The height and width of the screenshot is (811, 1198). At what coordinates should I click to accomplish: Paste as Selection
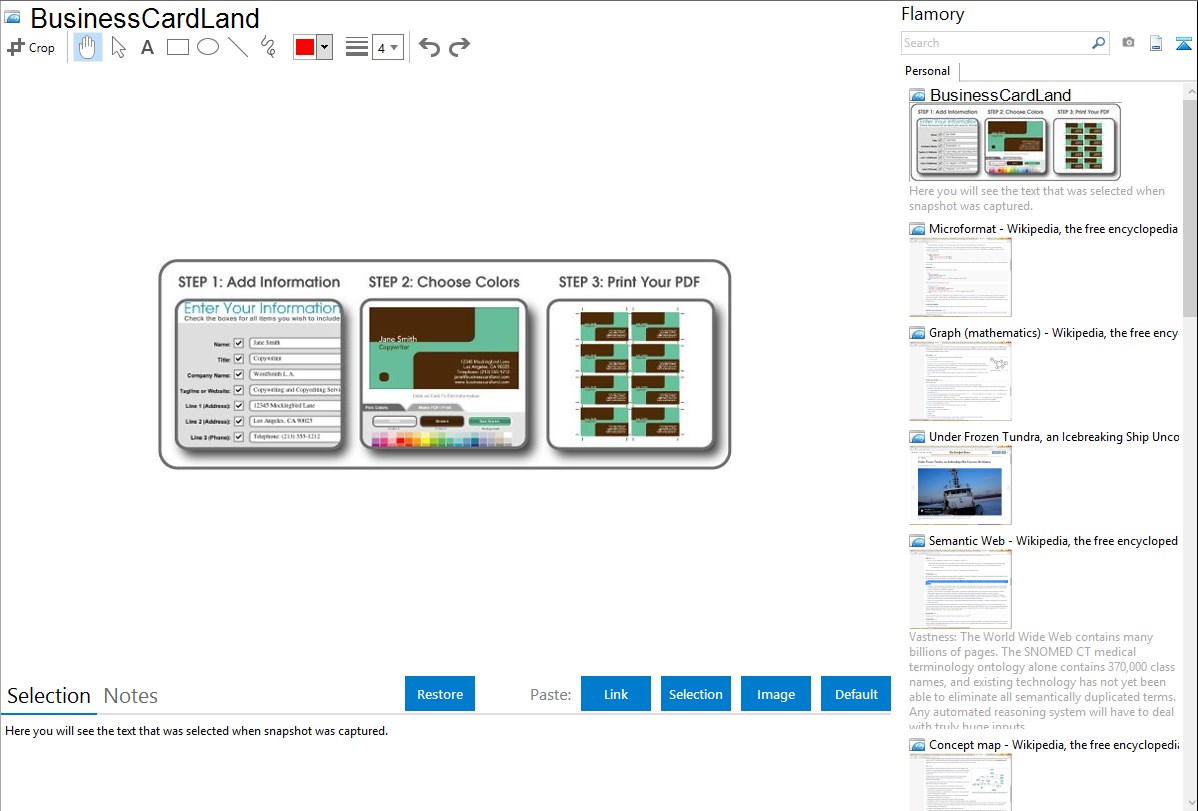click(x=696, y=694)
